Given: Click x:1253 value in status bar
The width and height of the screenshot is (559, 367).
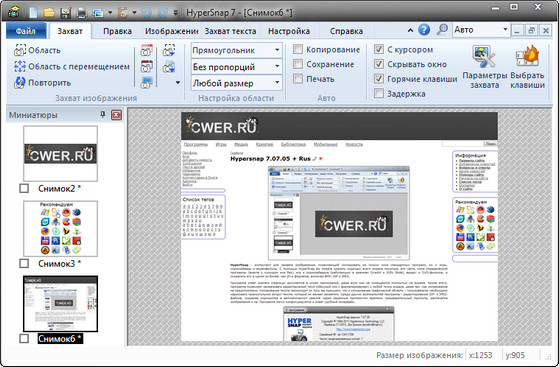Looking at the screenshot, I should point(481,355).
